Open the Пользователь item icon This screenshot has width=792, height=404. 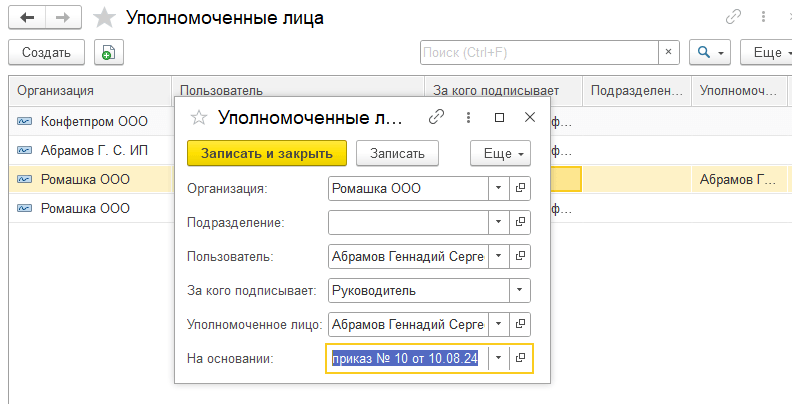(x=520, y=257)
